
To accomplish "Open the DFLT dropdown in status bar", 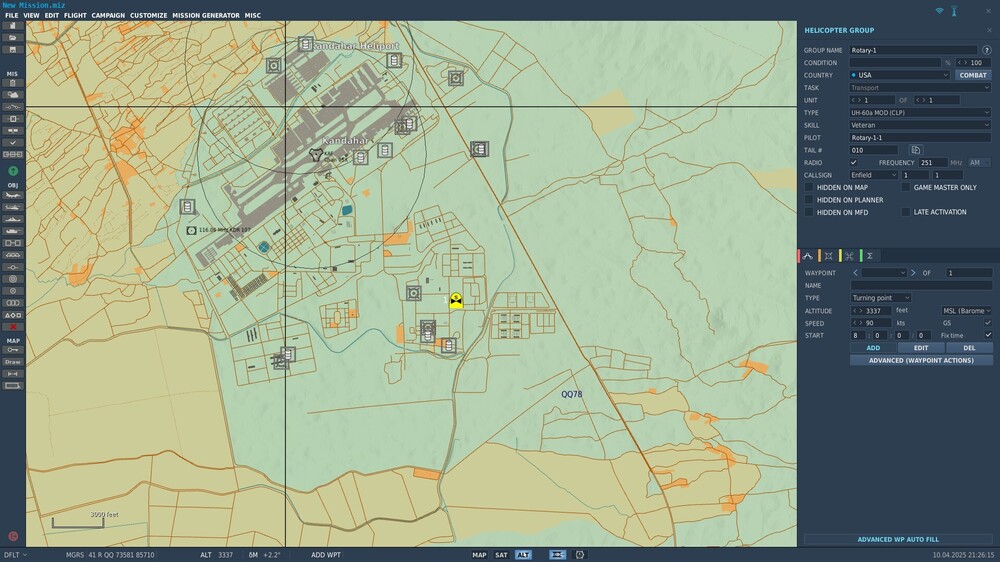I will tap(15, 555).
